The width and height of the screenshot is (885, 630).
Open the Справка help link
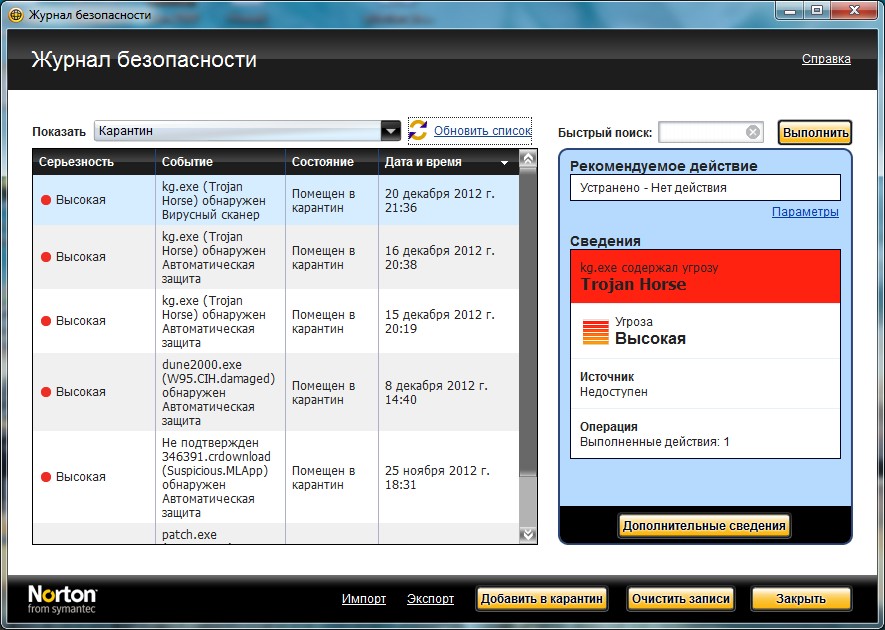826,59
